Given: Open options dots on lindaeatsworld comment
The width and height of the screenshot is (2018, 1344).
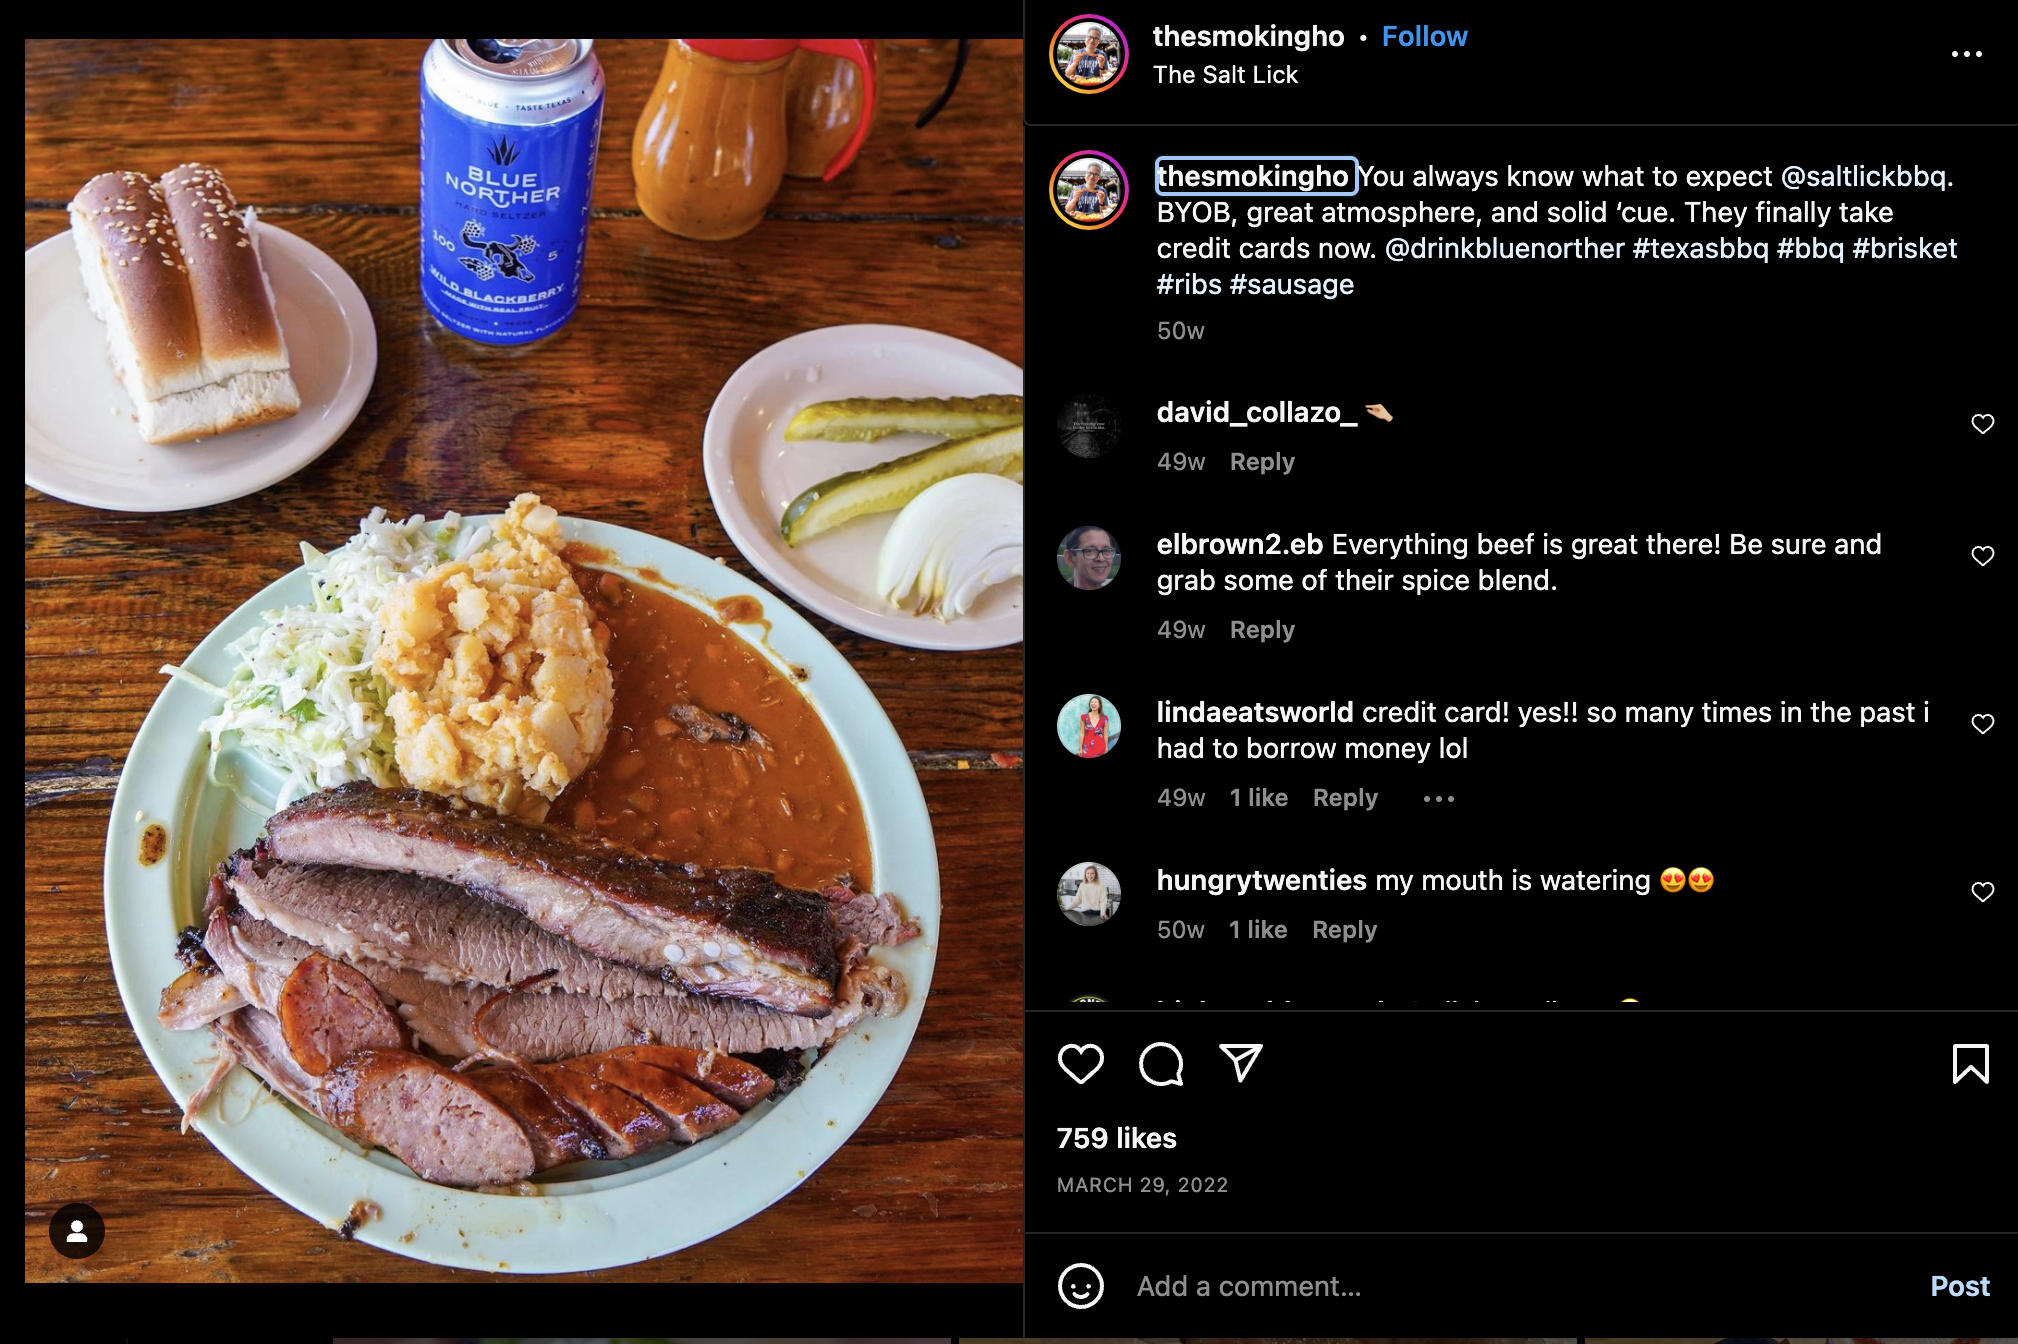Looking at the screenshot, I should (x=1439, y=798).
